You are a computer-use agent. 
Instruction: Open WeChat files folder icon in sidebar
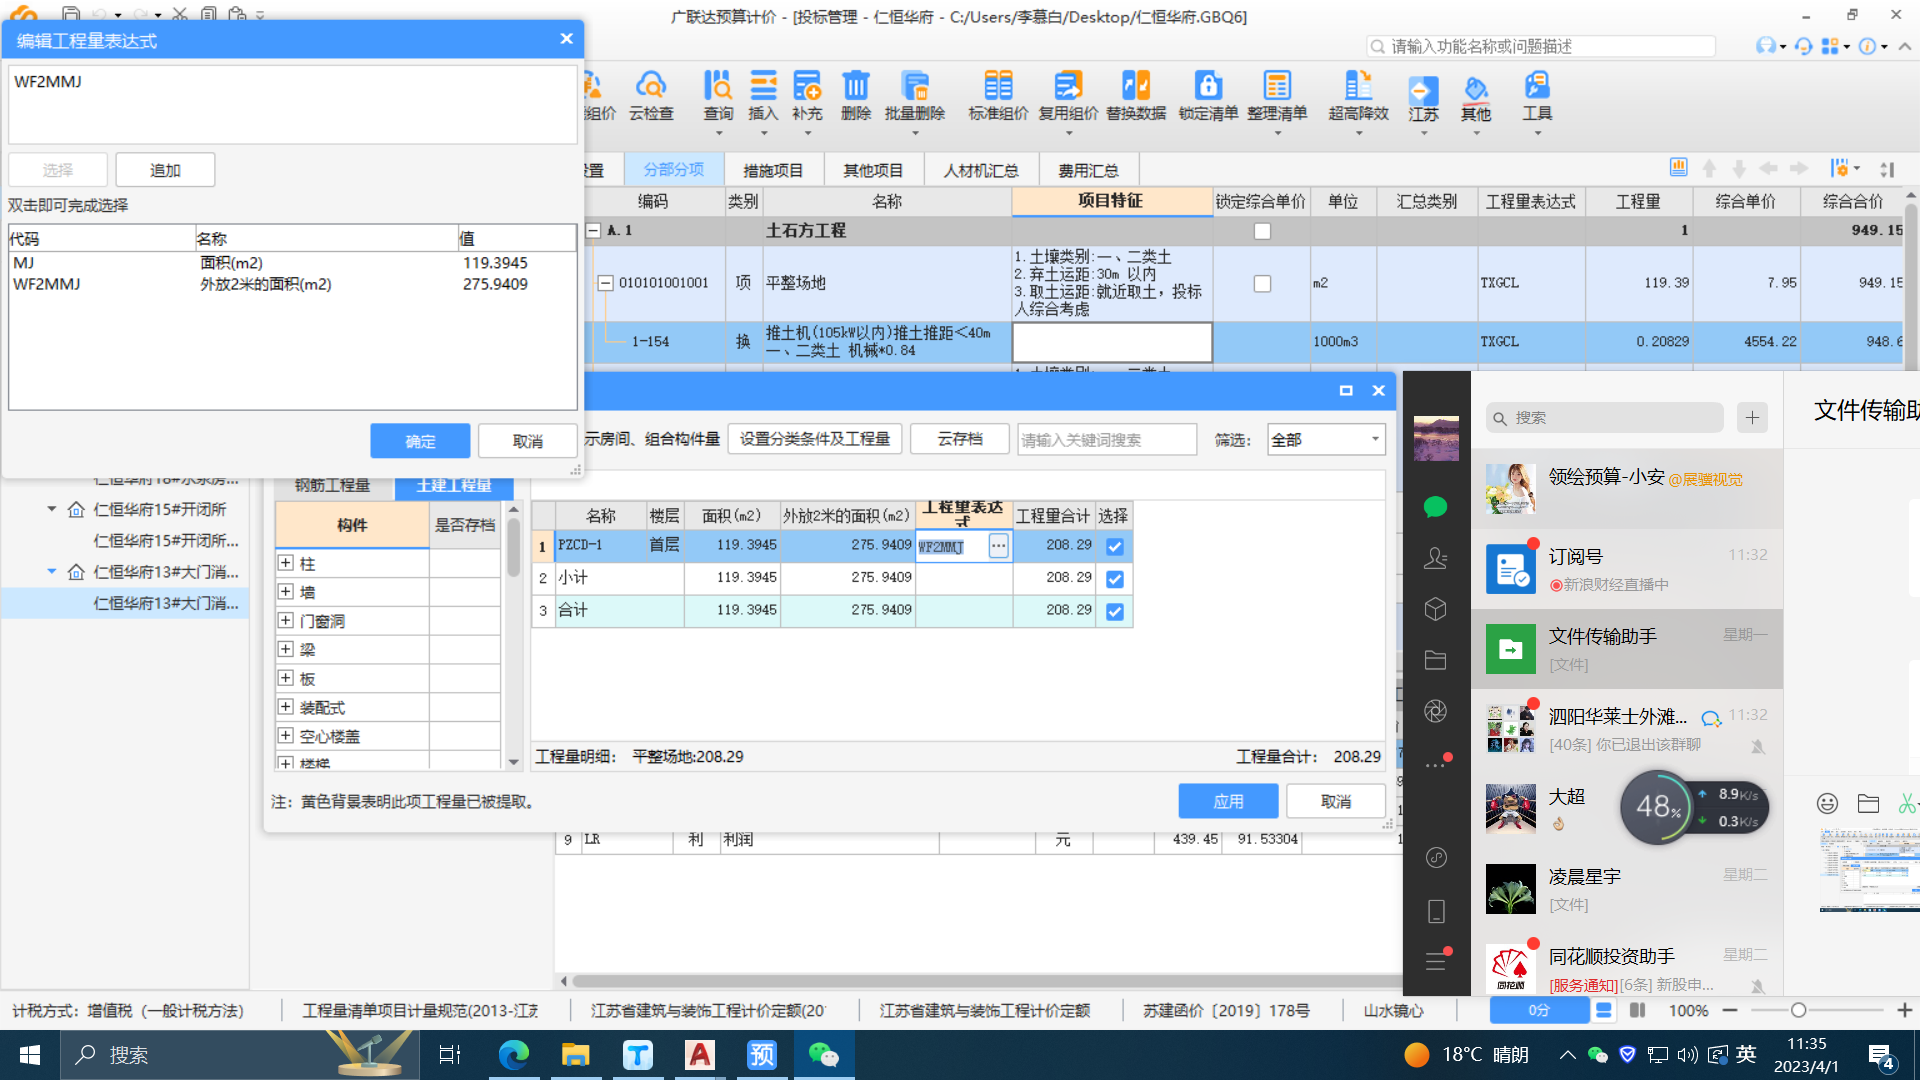[1435, 660]
